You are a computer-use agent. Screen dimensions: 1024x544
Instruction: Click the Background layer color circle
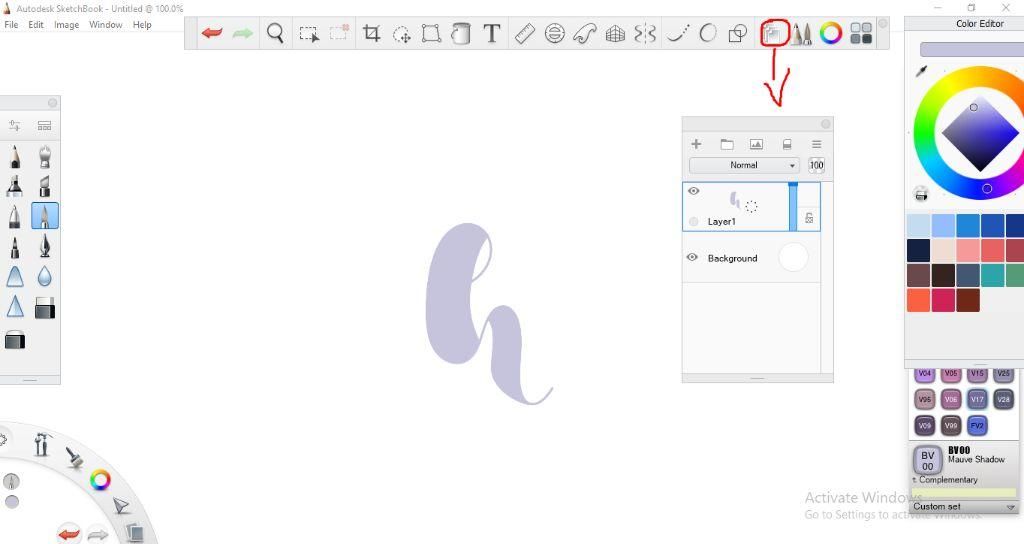coord(793,257)
